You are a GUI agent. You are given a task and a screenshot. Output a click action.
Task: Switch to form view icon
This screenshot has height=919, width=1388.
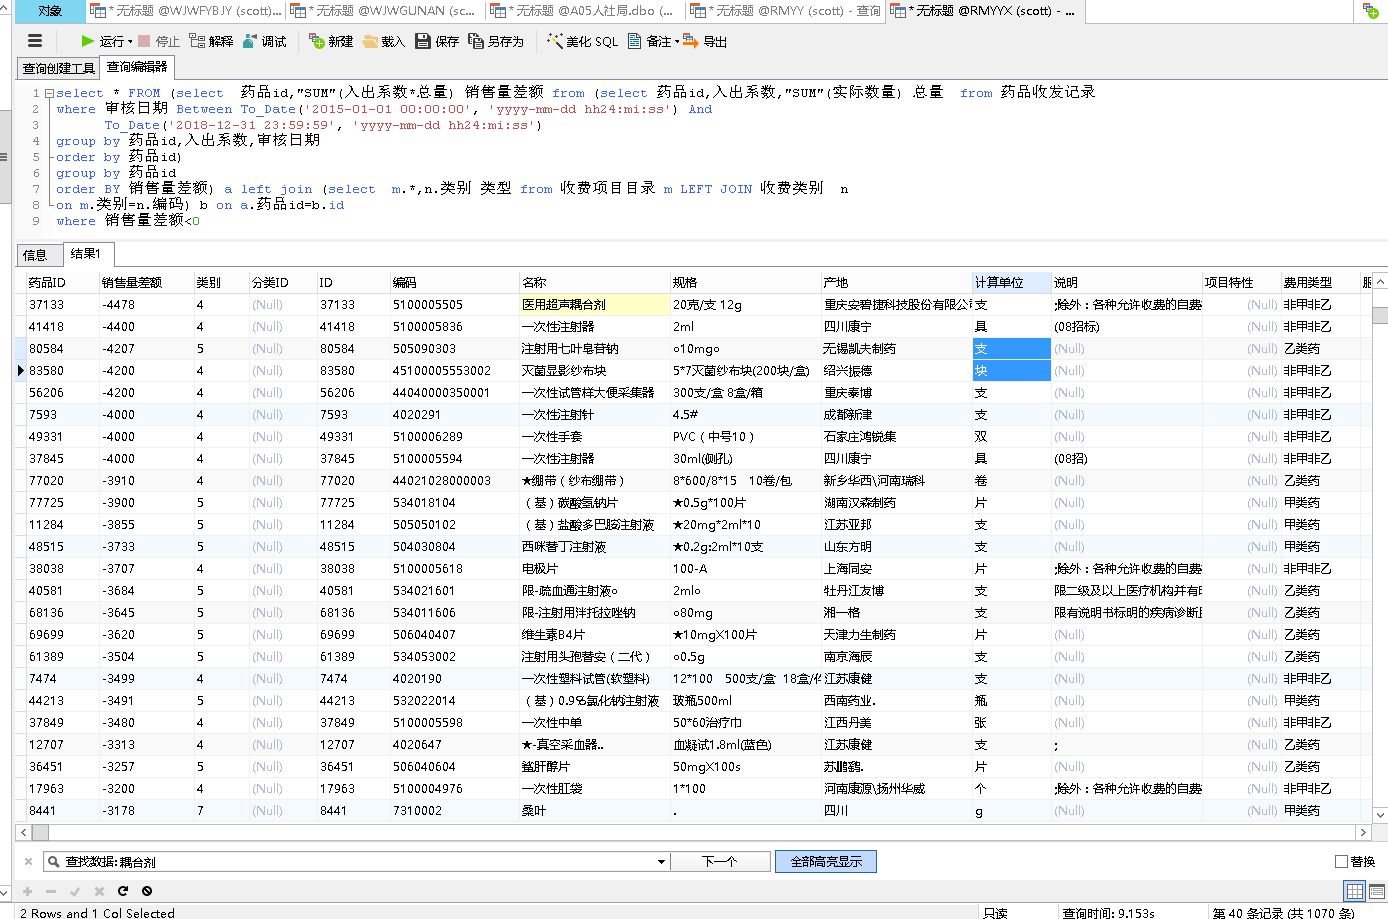1377,891
